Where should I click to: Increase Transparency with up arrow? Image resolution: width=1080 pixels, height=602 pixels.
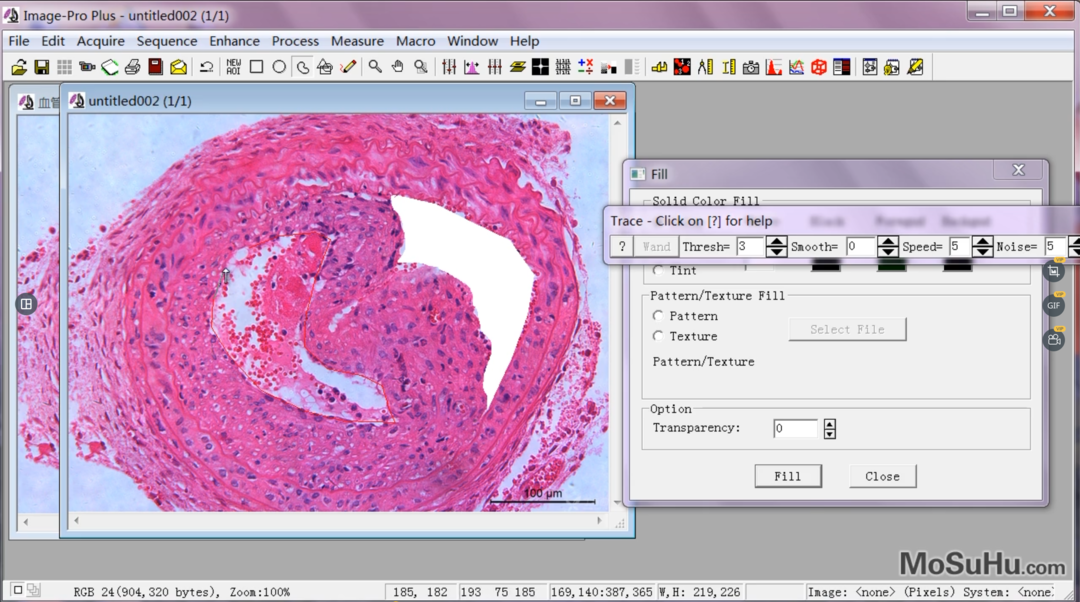(x=830, y=424)
